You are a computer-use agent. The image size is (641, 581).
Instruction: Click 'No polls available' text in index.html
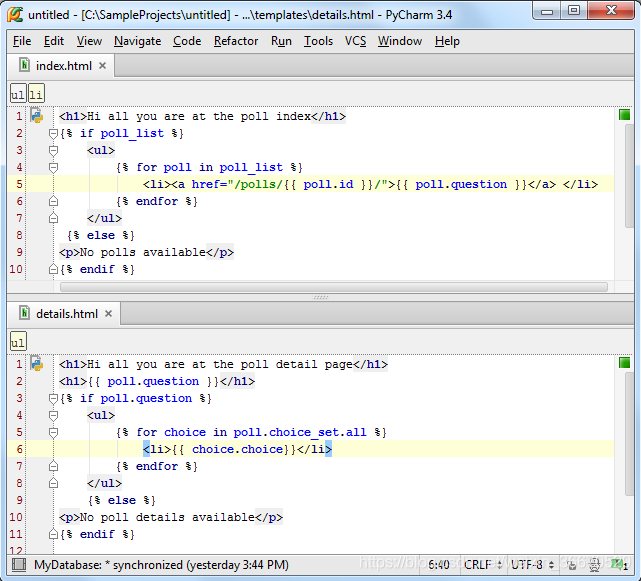142,252
